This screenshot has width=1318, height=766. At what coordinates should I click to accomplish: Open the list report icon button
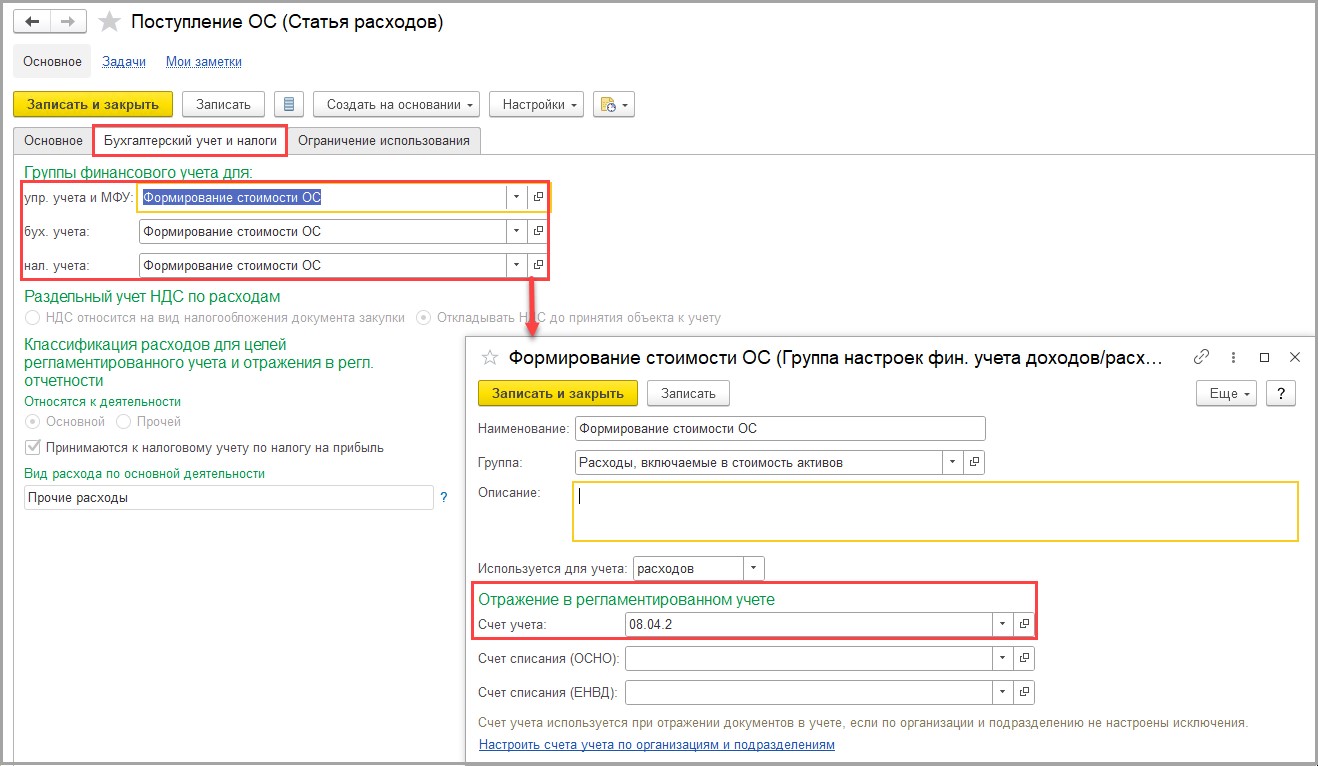(289, 104)
